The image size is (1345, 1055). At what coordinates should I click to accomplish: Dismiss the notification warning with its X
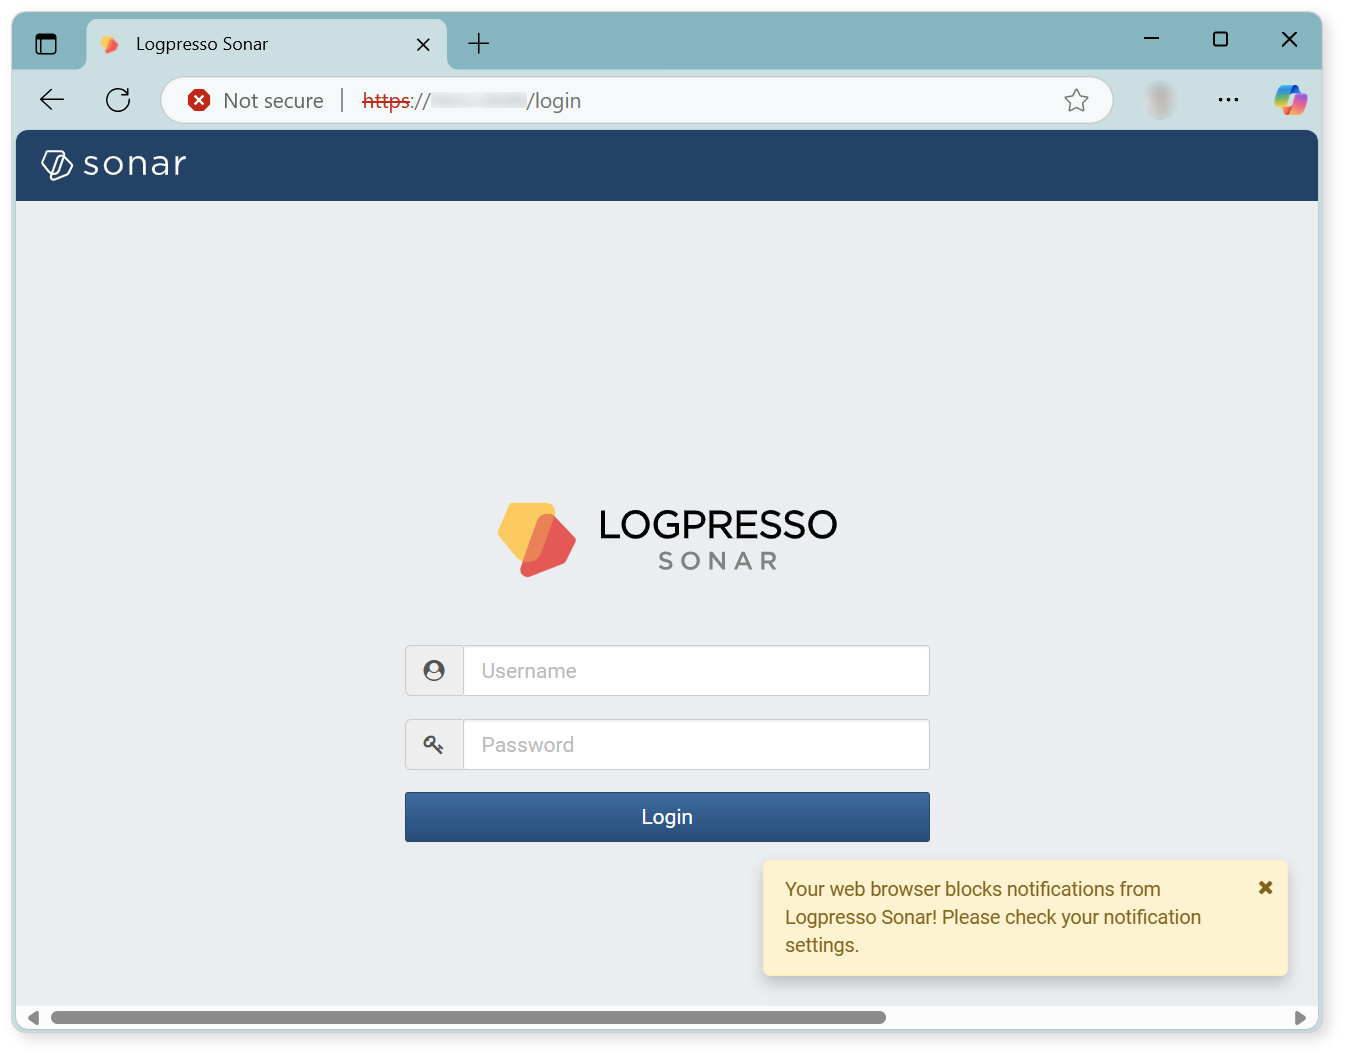1265,888
